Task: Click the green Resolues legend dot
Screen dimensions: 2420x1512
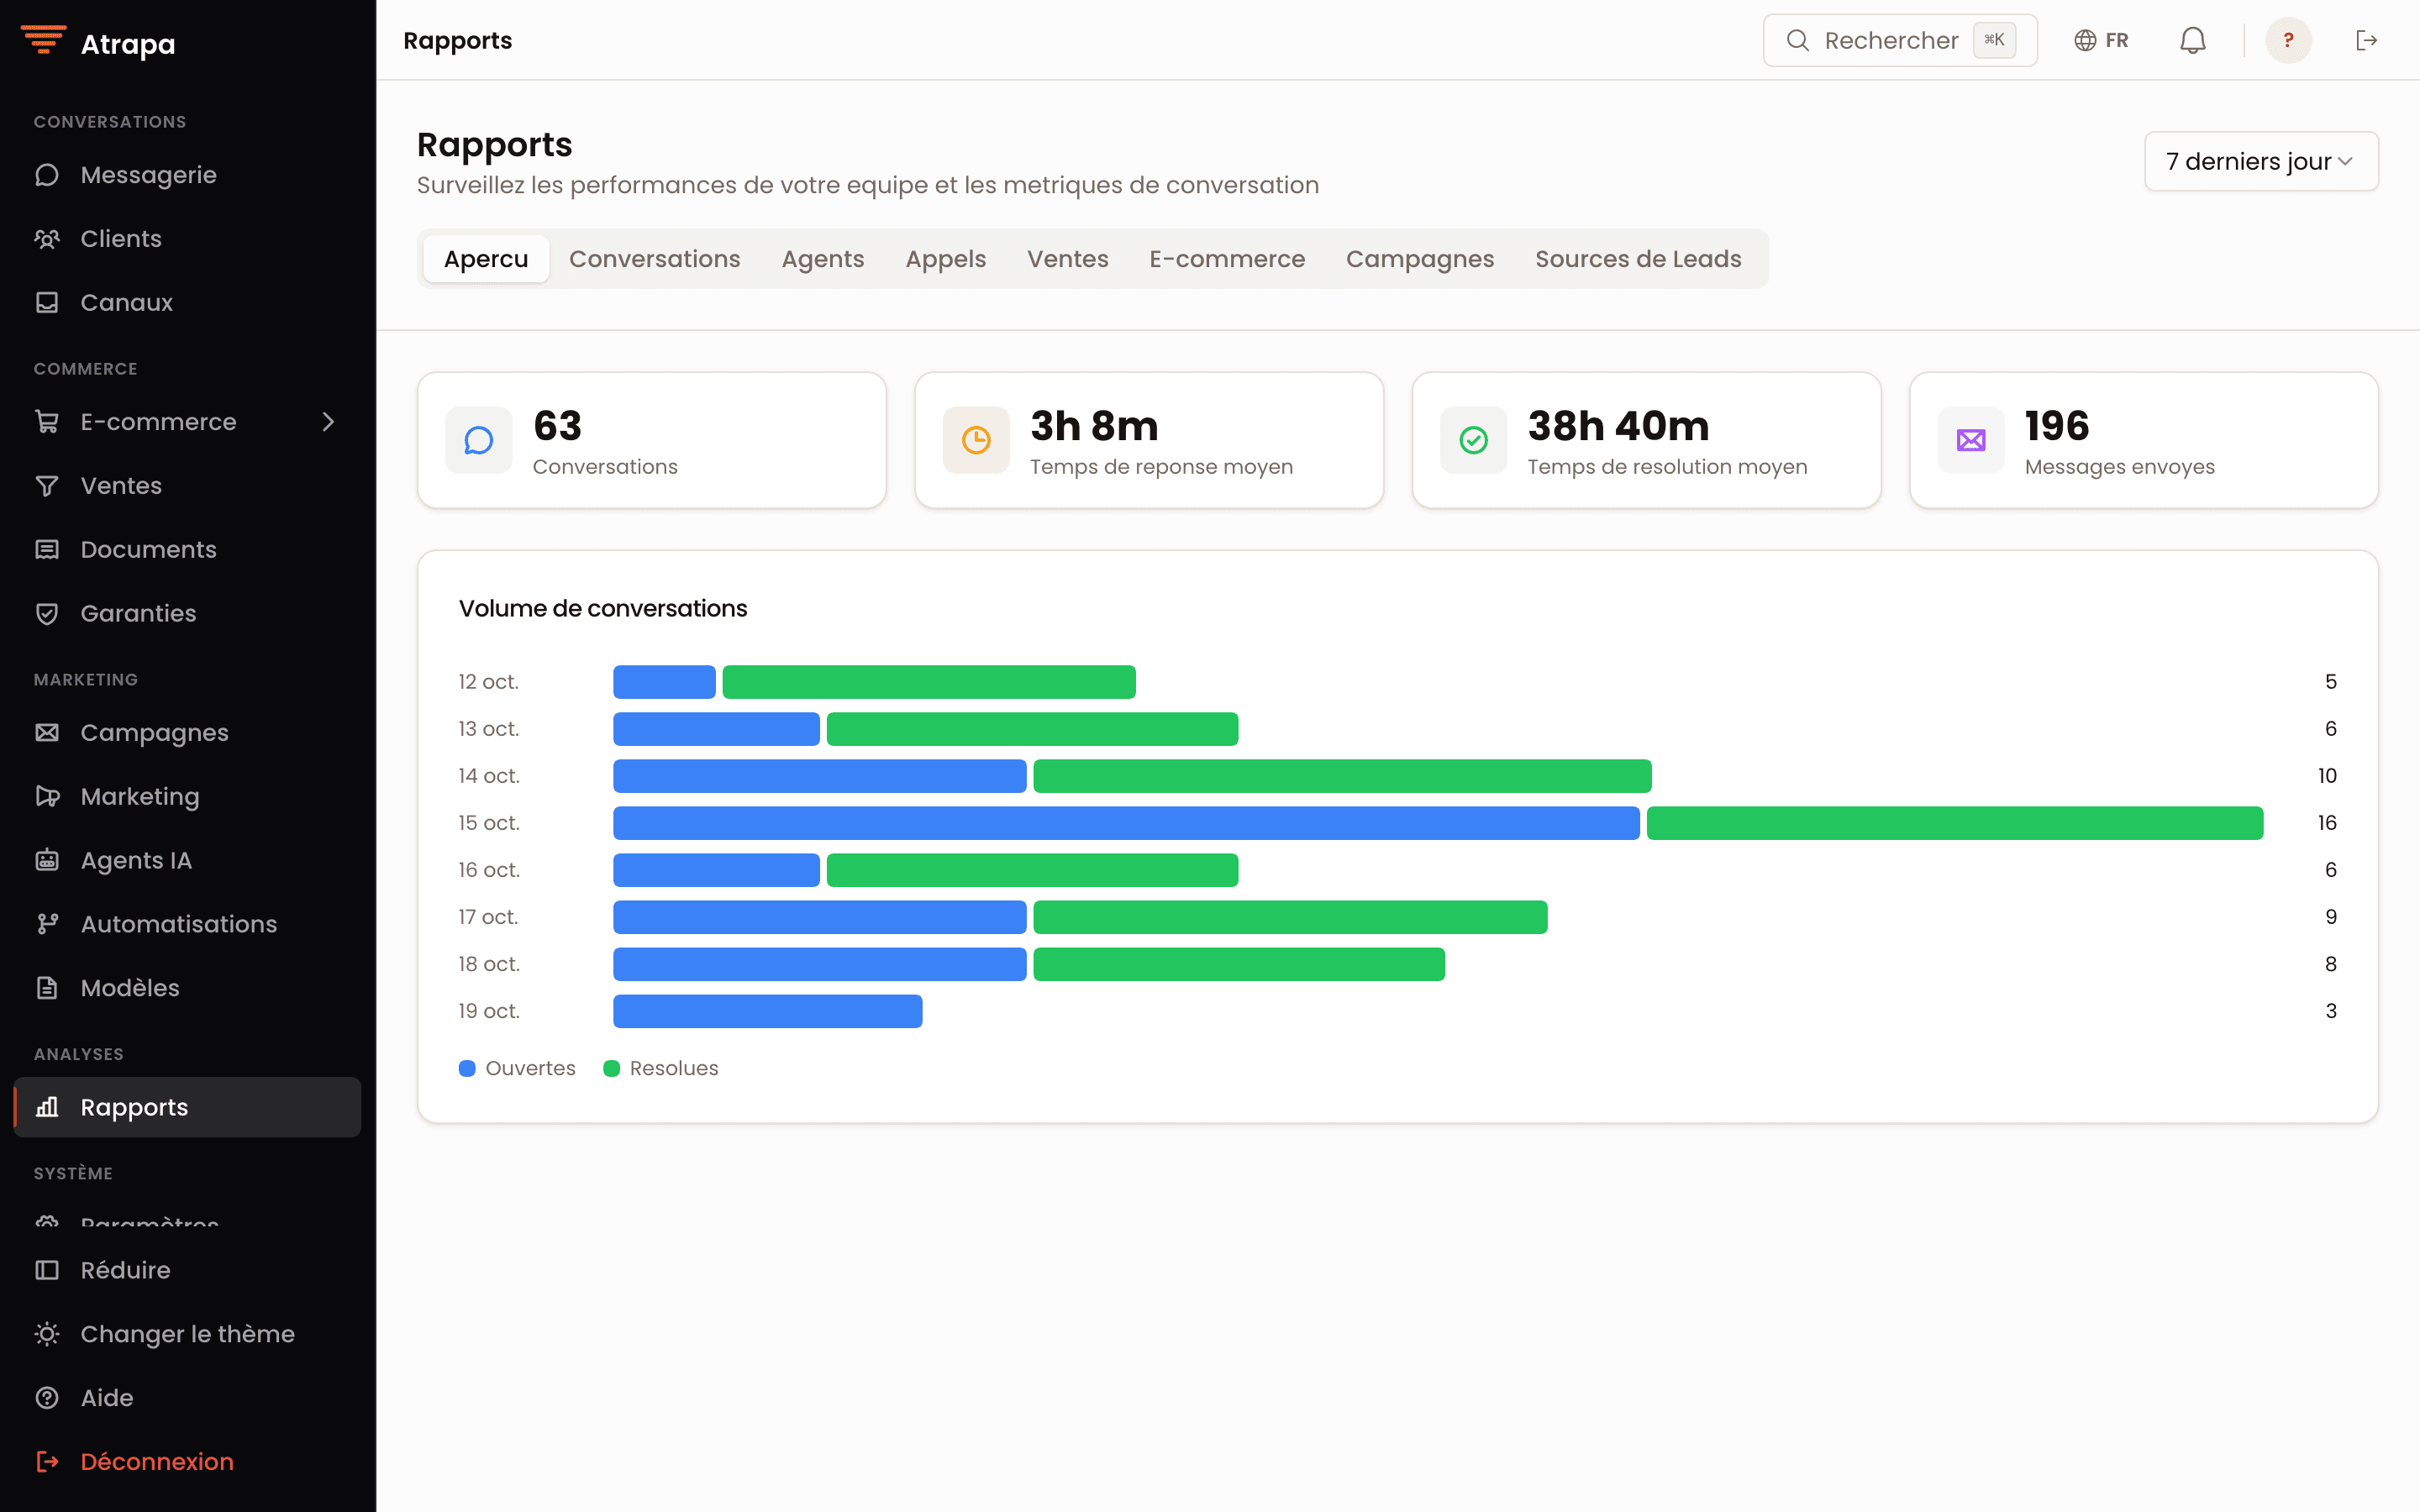Action: point(612,1068)
